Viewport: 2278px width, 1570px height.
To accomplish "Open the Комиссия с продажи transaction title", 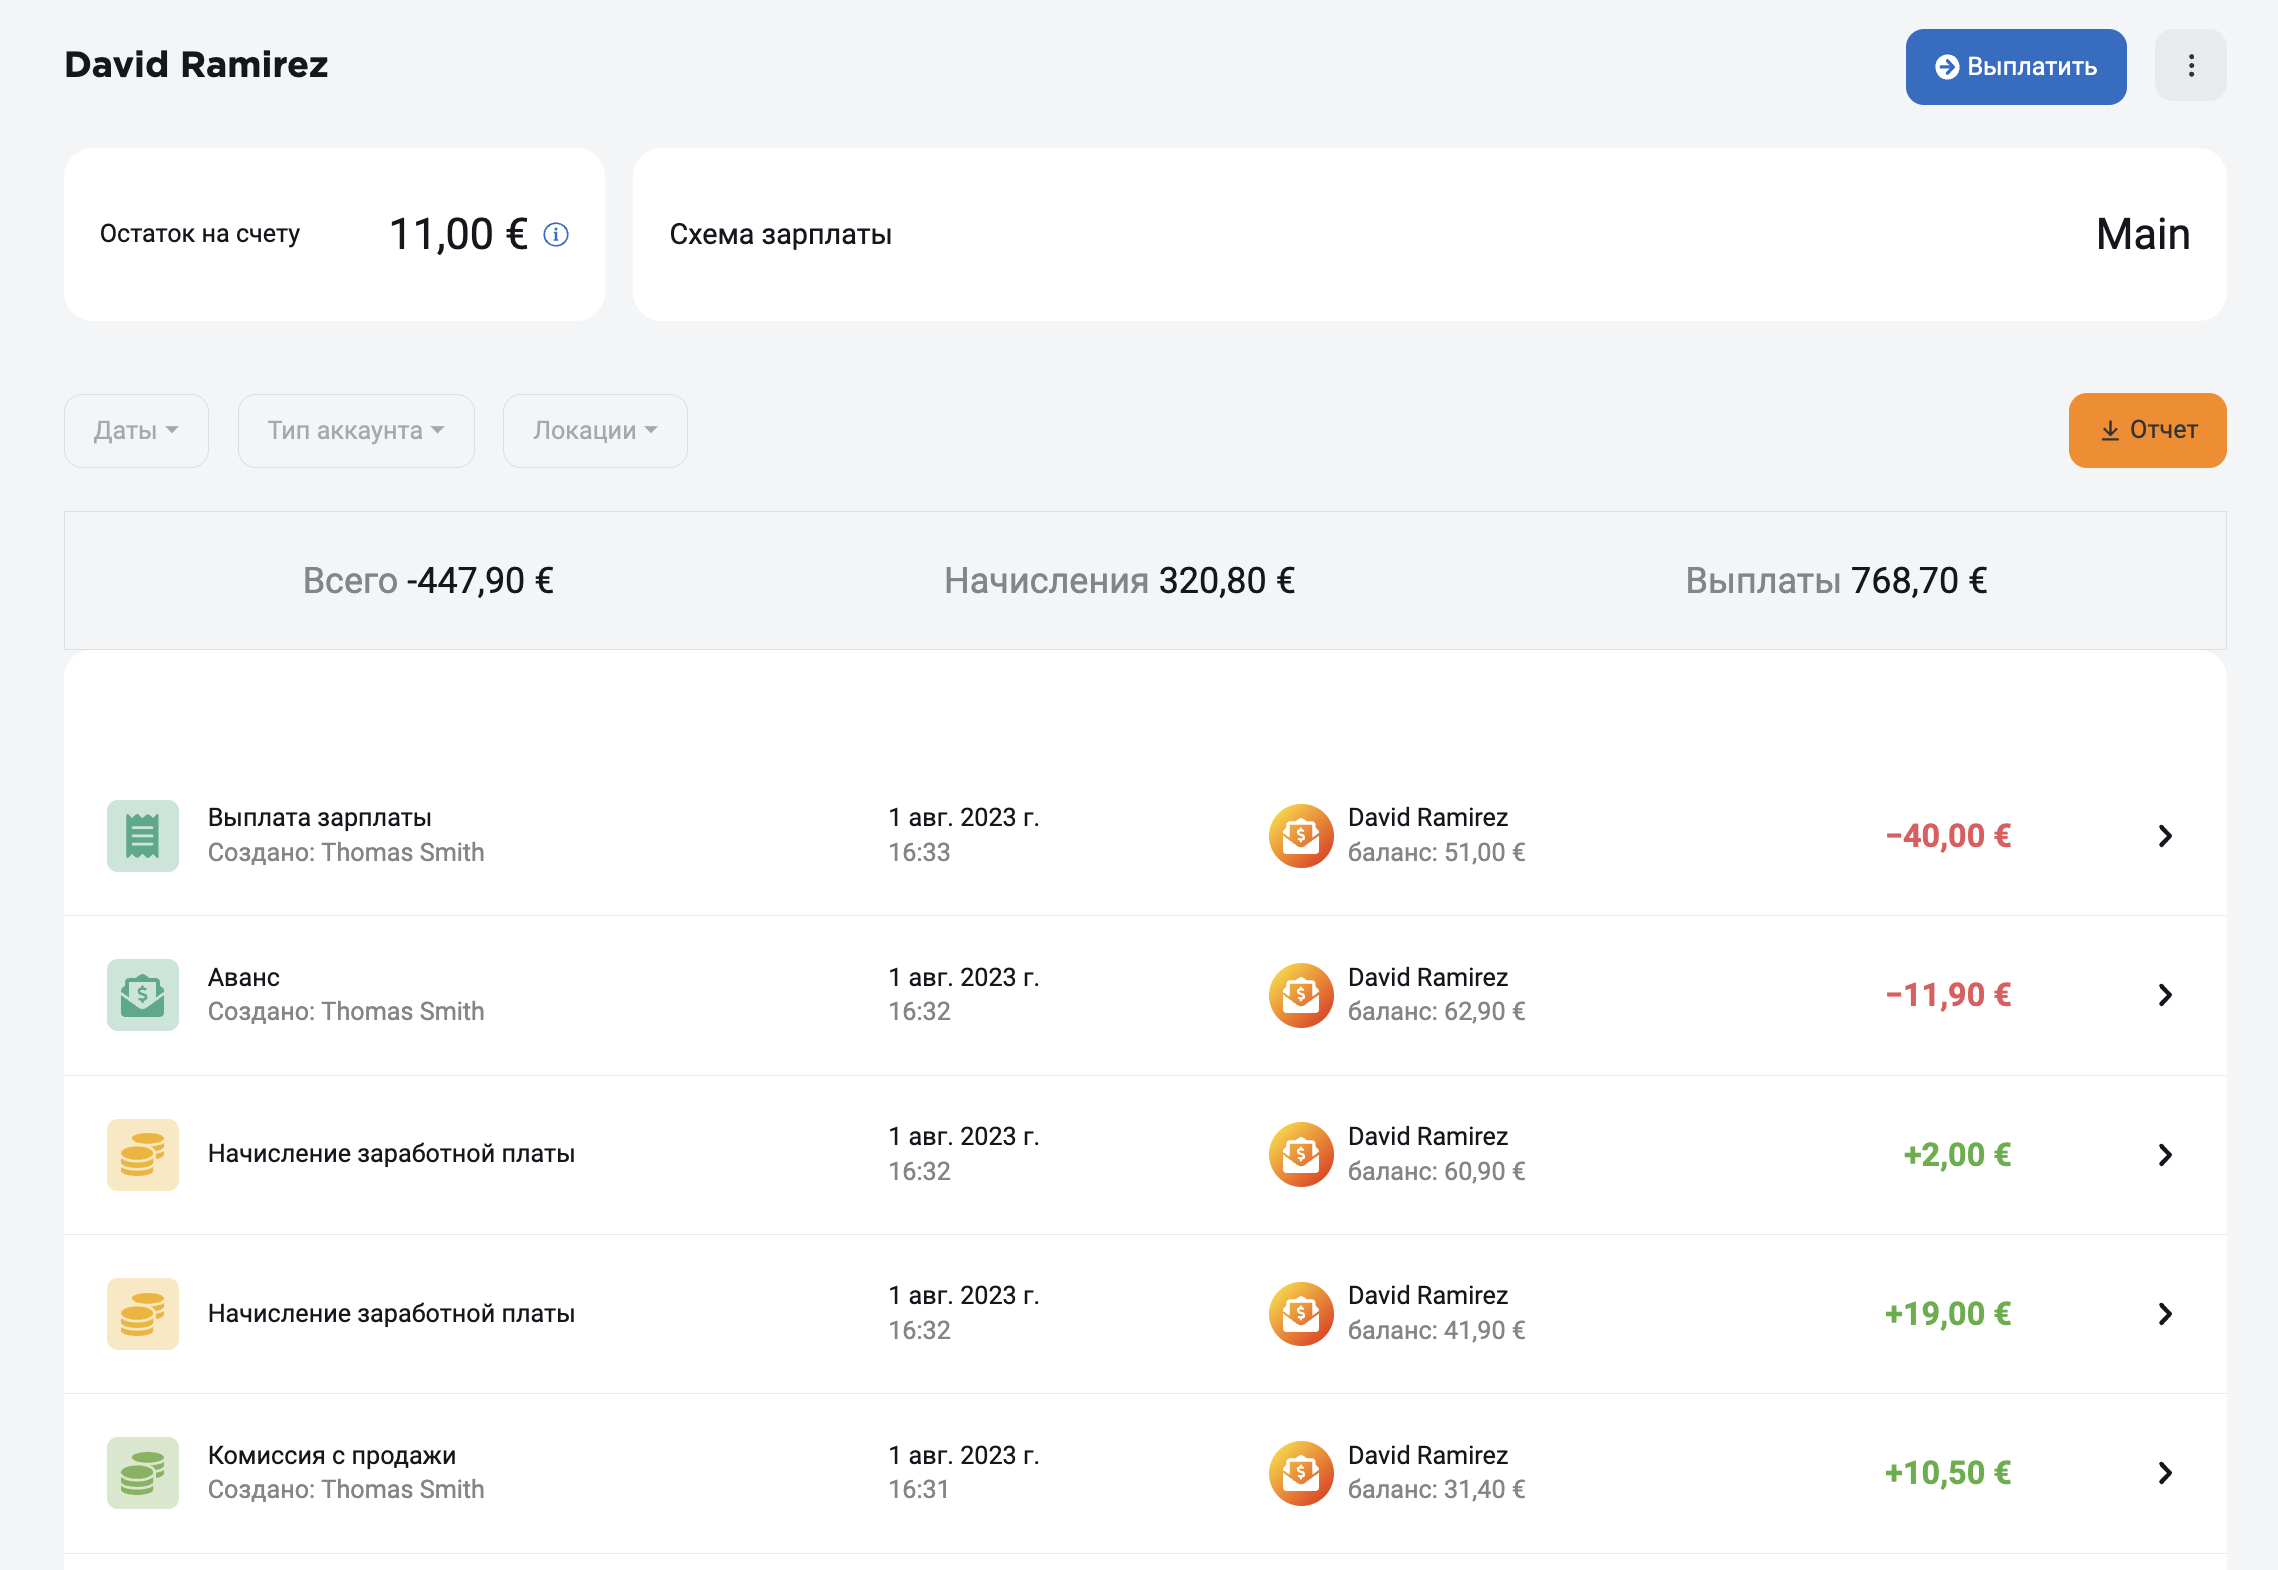I will point(332,1455).
